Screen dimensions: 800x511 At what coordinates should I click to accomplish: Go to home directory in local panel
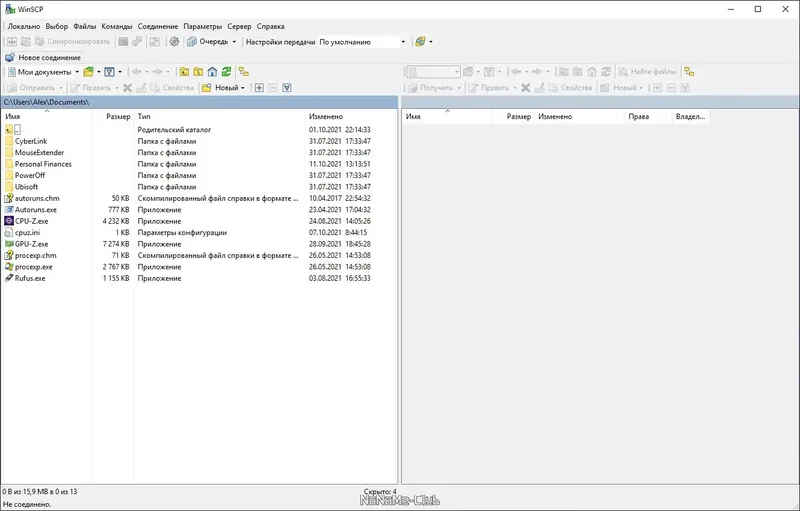click(212, 72)
